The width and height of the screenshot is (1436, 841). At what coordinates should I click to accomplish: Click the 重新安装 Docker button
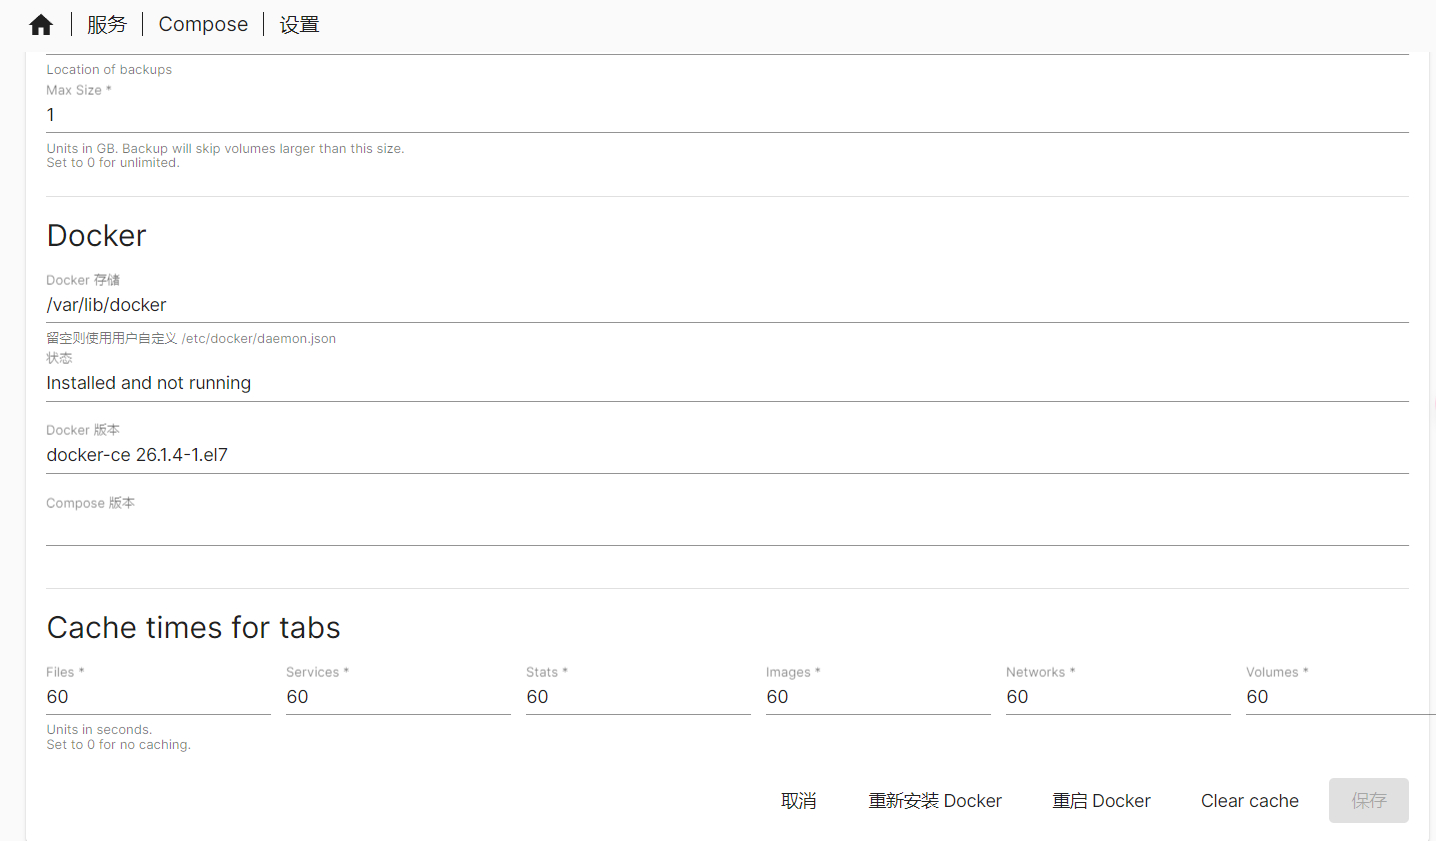pyautogui.click(x=935, y=801)
